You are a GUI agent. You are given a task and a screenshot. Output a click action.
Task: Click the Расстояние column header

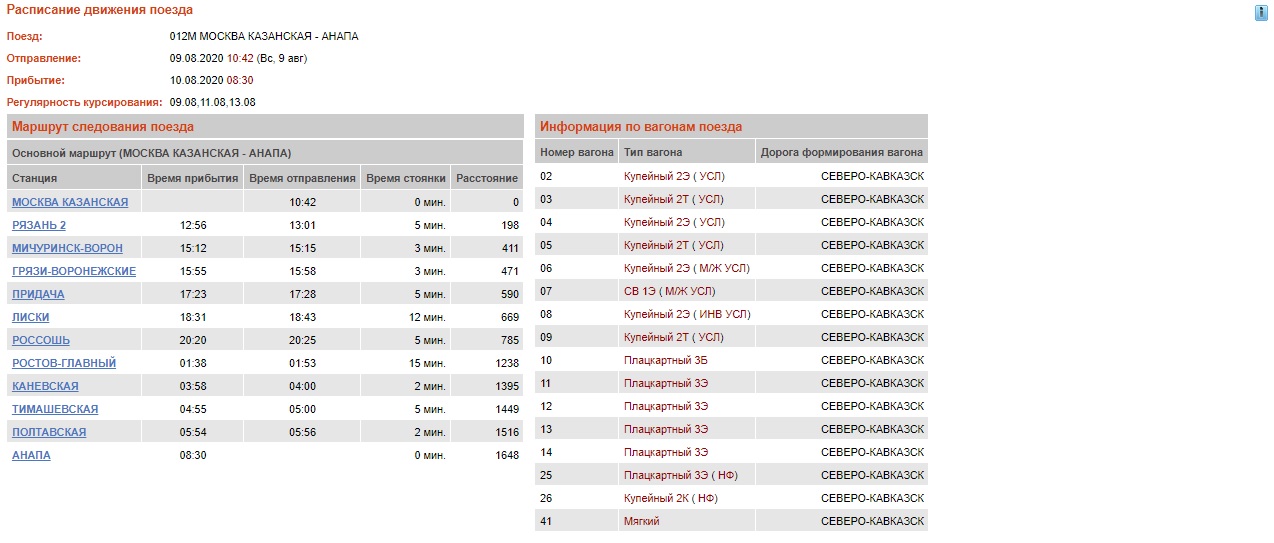coord(486,178)
